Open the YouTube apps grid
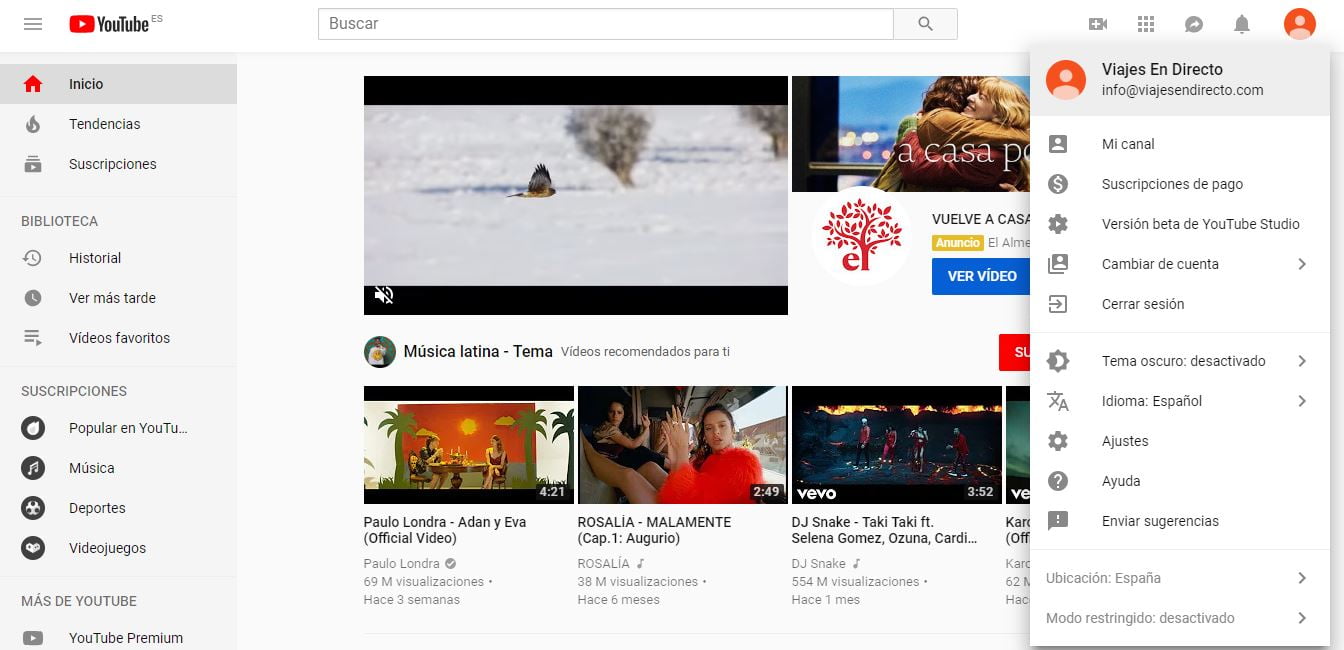 1146,24
